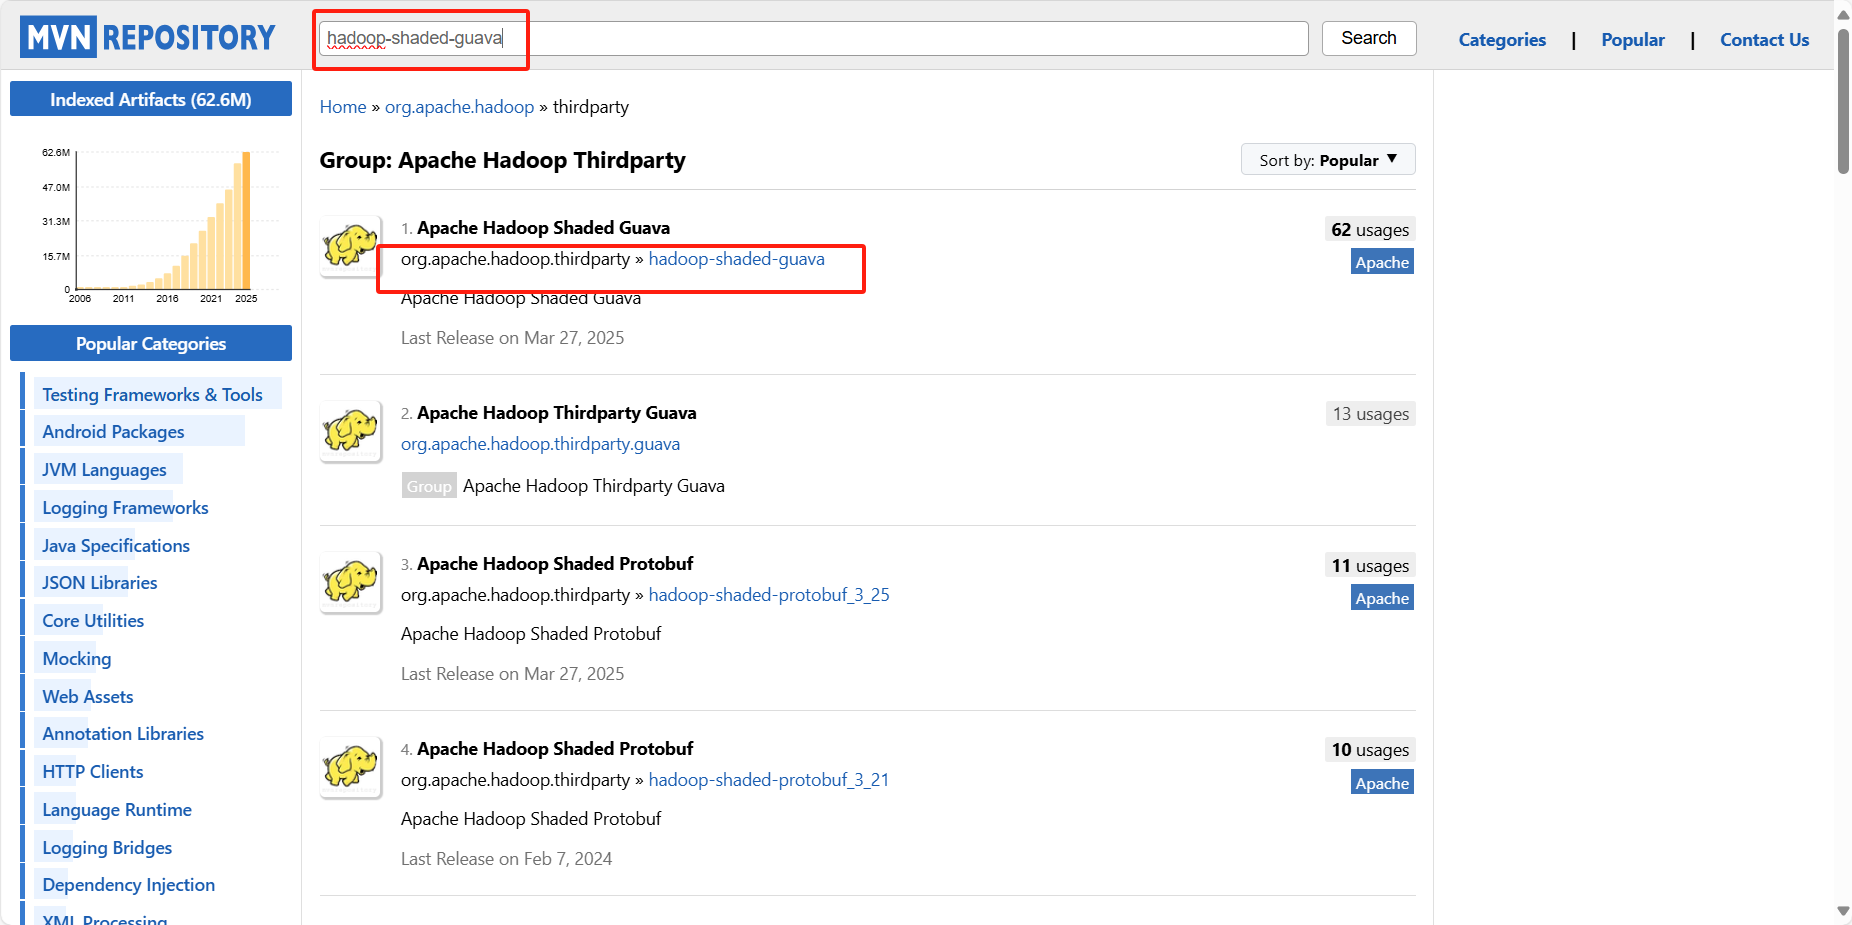Click elephant icon for Apache Hadoop Thirdparty Guava
1852x925 pixels.
point(351,431)
